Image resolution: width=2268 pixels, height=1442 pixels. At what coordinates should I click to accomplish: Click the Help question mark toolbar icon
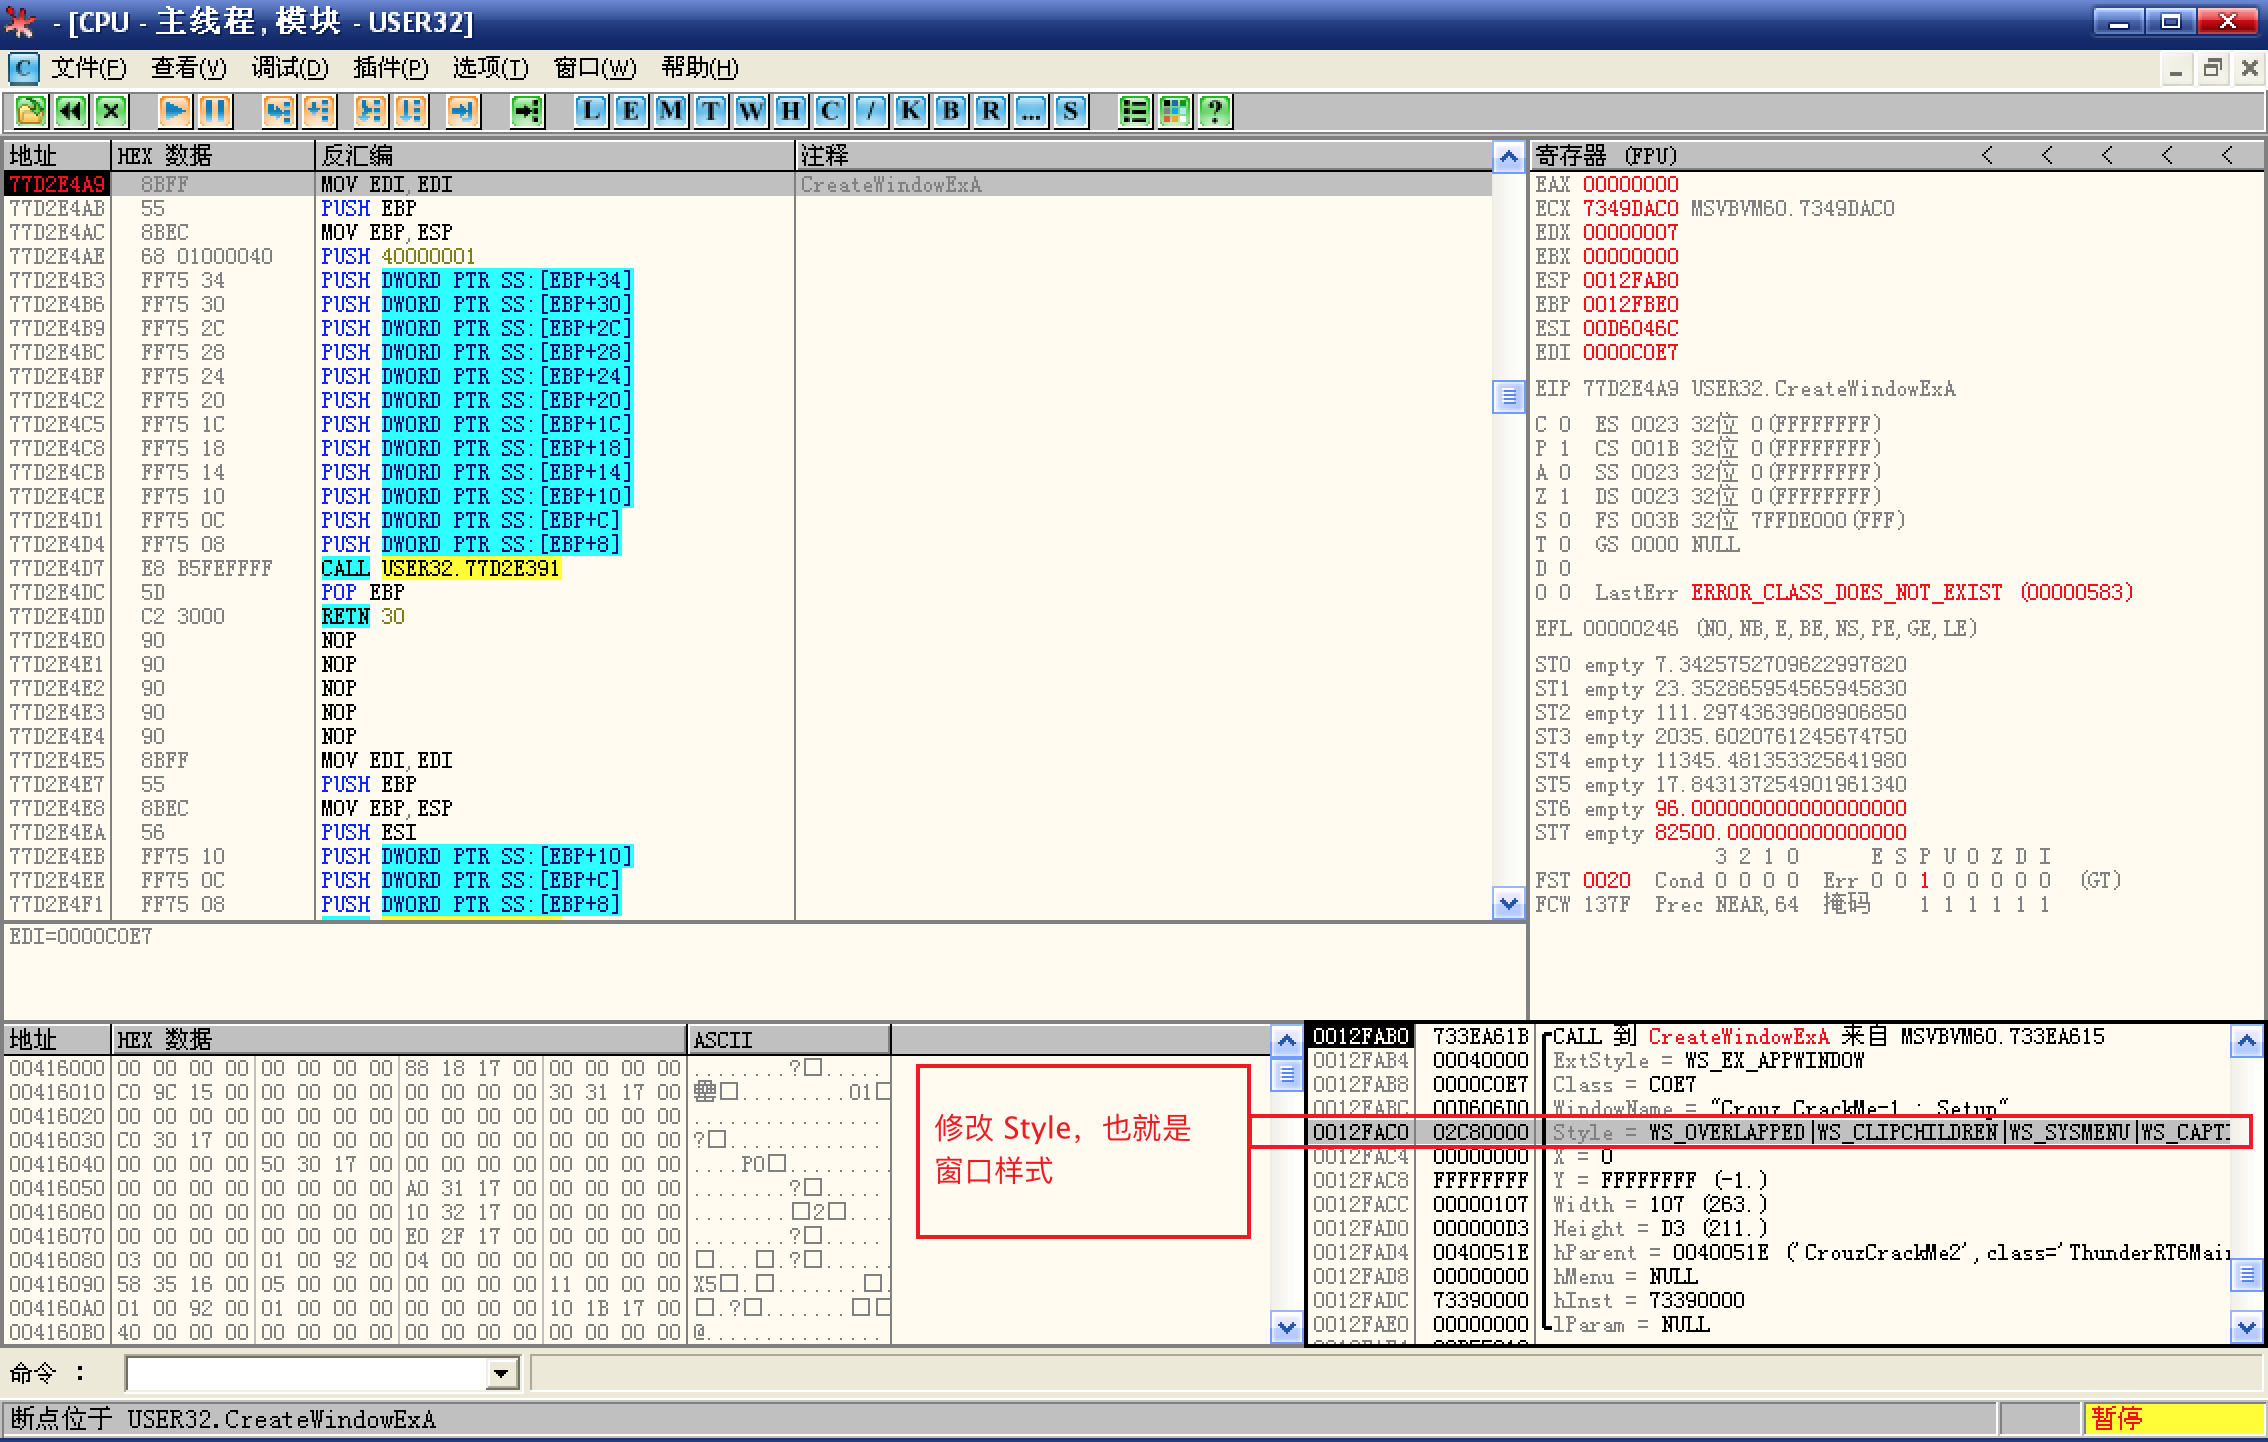point(1215,111)
